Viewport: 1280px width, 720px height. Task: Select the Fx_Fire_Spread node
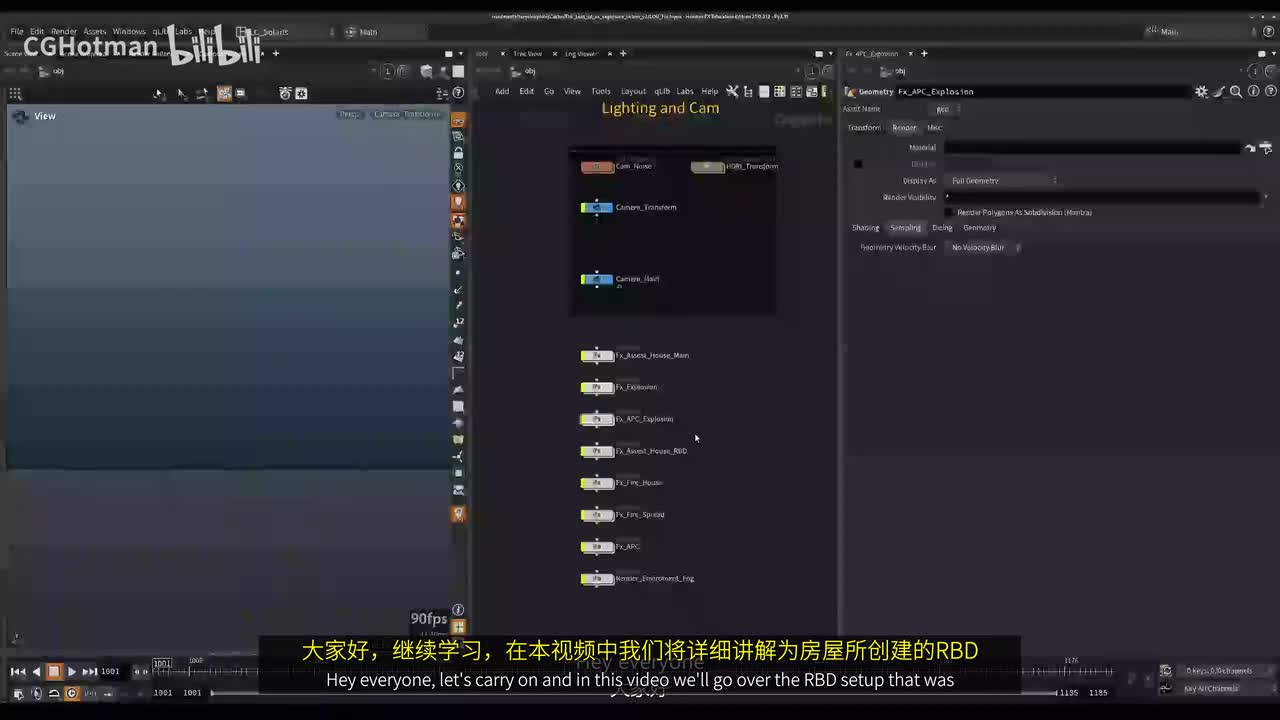[x=597, y=515]
